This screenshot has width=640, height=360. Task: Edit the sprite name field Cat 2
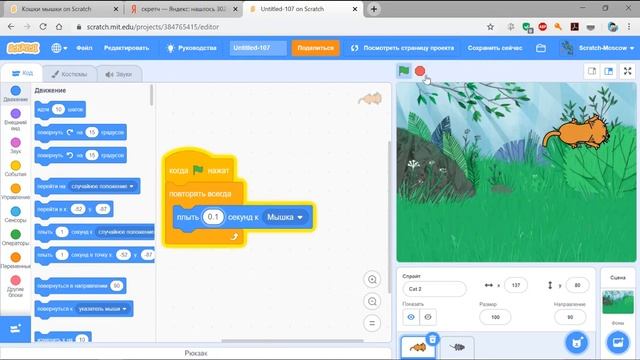(434, 289)
